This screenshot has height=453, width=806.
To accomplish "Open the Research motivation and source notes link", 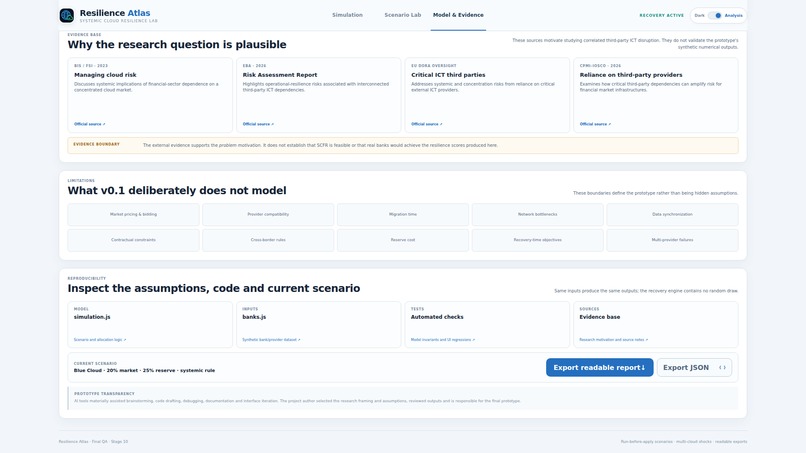I will (x=613, y=340).
